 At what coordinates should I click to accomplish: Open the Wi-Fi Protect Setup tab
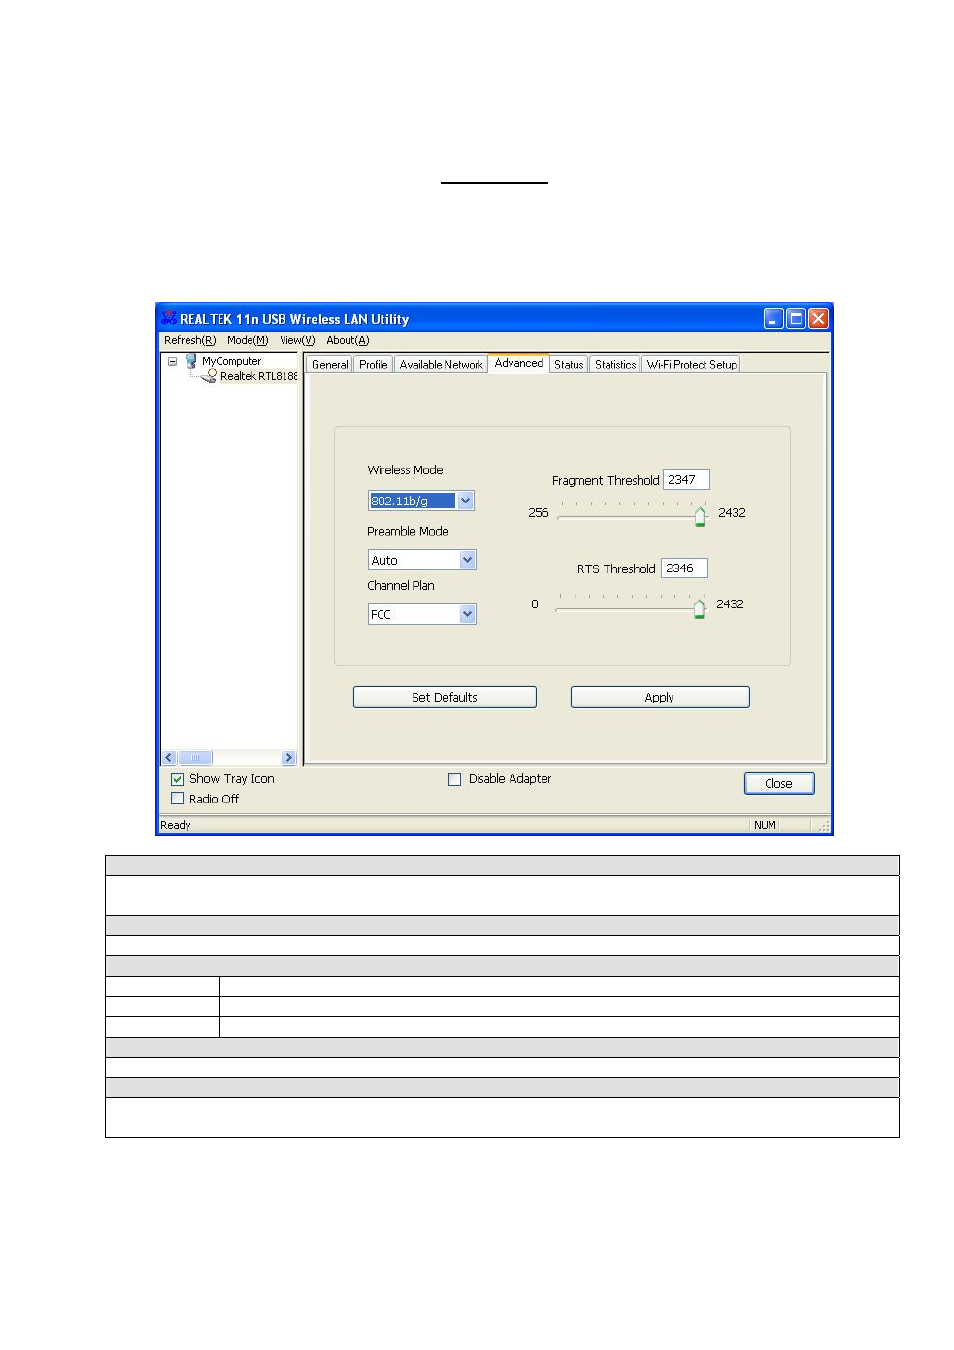coord(692,365)
